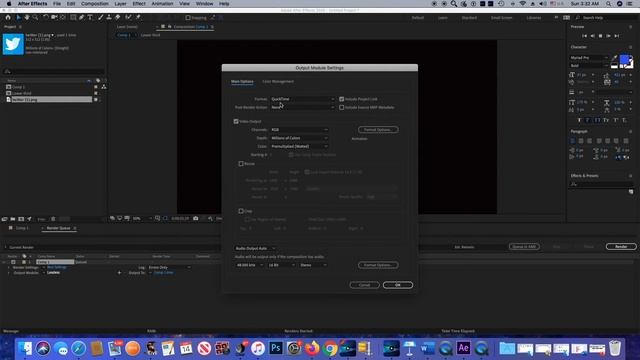
Task: Toggle Include Source XMP Metadata checkbox
Action: point(342,107)
